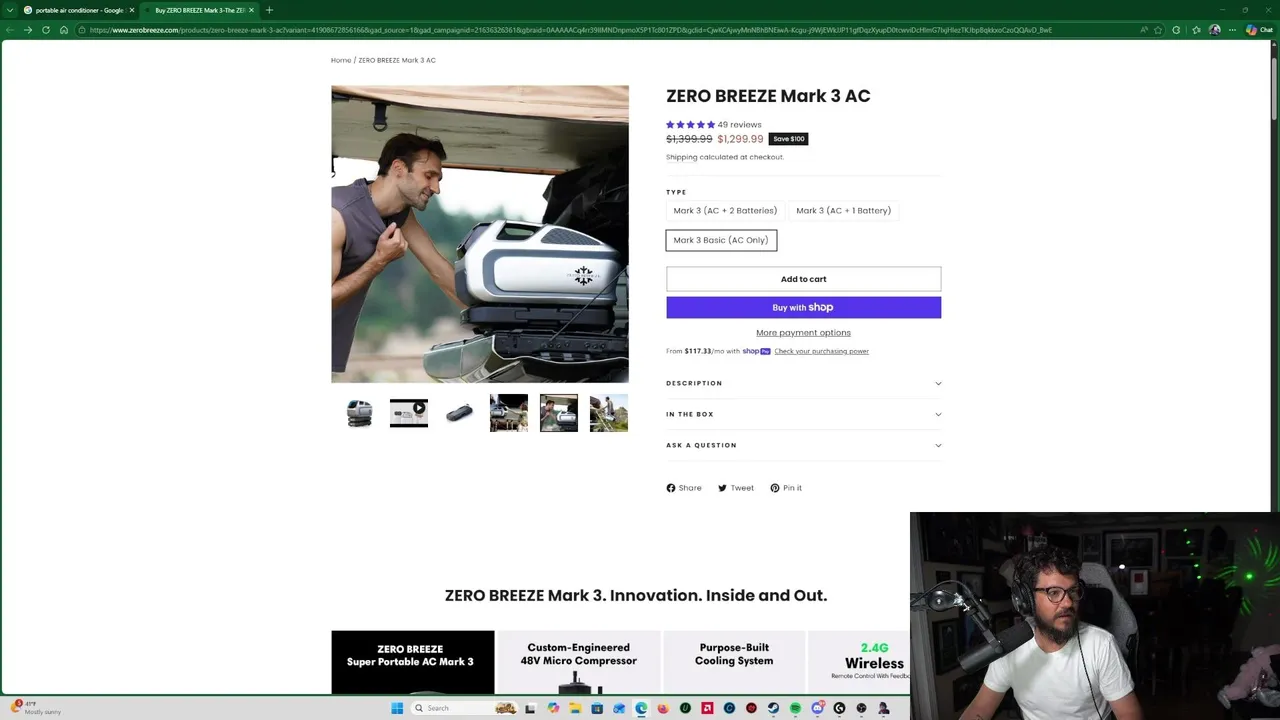Open browser extensions icon
1280x720 pixels.
[1176, 30]
